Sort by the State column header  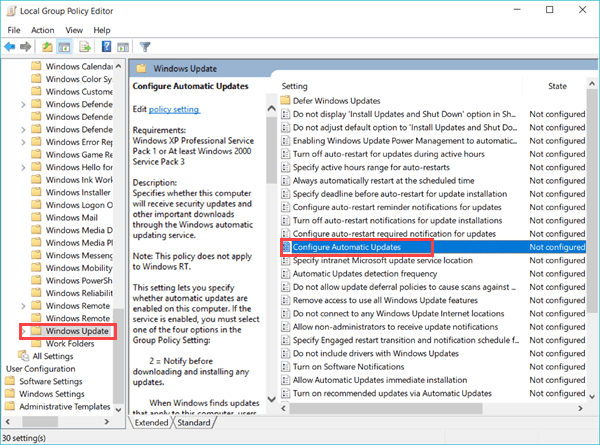pyautogui.click(x=557, y=86)
